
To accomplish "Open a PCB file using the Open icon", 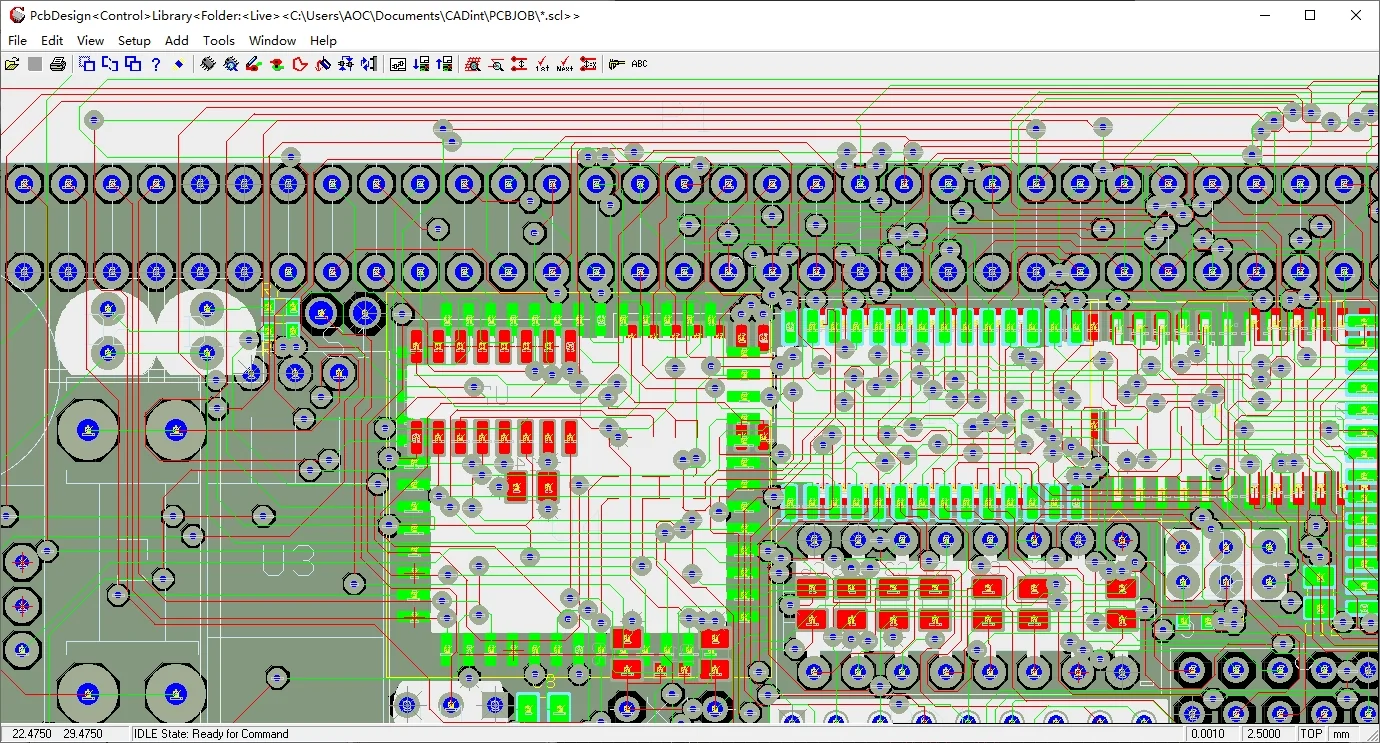I will (x=12, y=63).
